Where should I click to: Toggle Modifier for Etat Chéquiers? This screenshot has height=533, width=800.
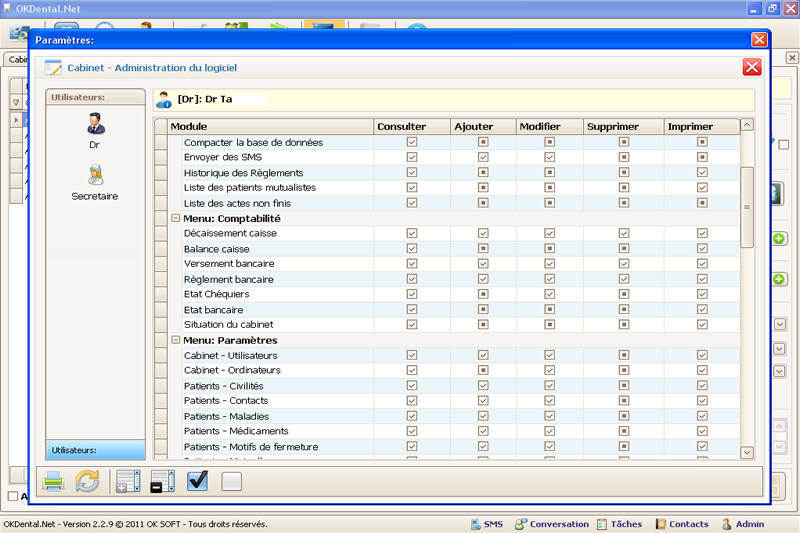tap(549, 294)
